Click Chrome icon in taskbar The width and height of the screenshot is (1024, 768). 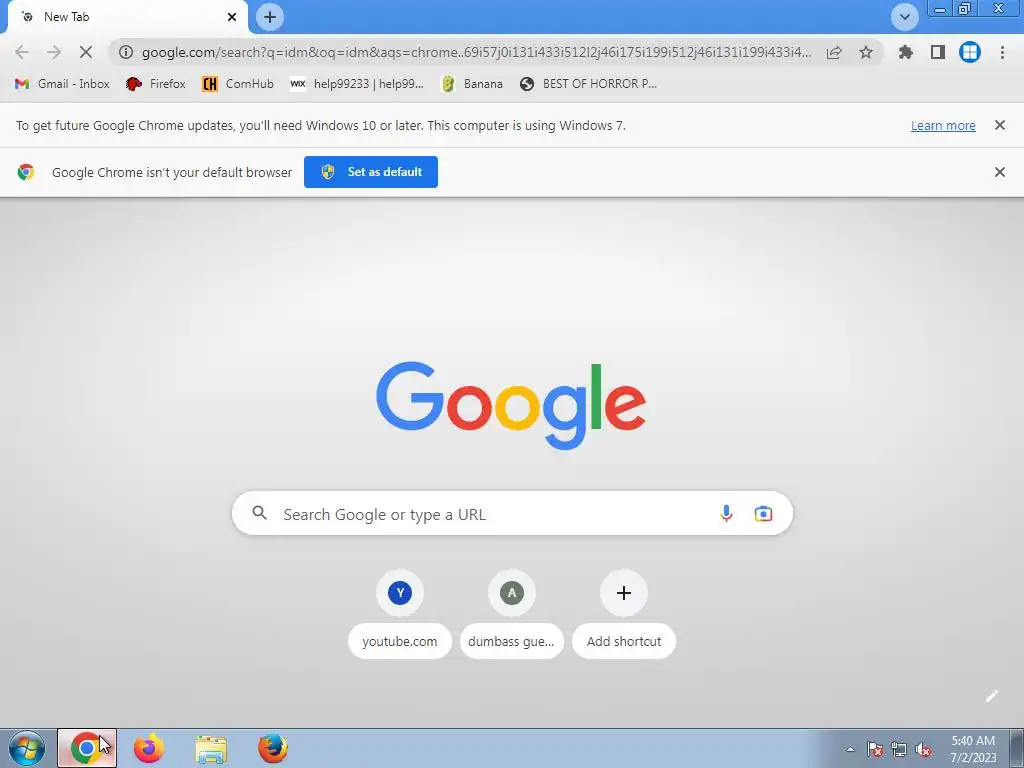pos(87,748)
